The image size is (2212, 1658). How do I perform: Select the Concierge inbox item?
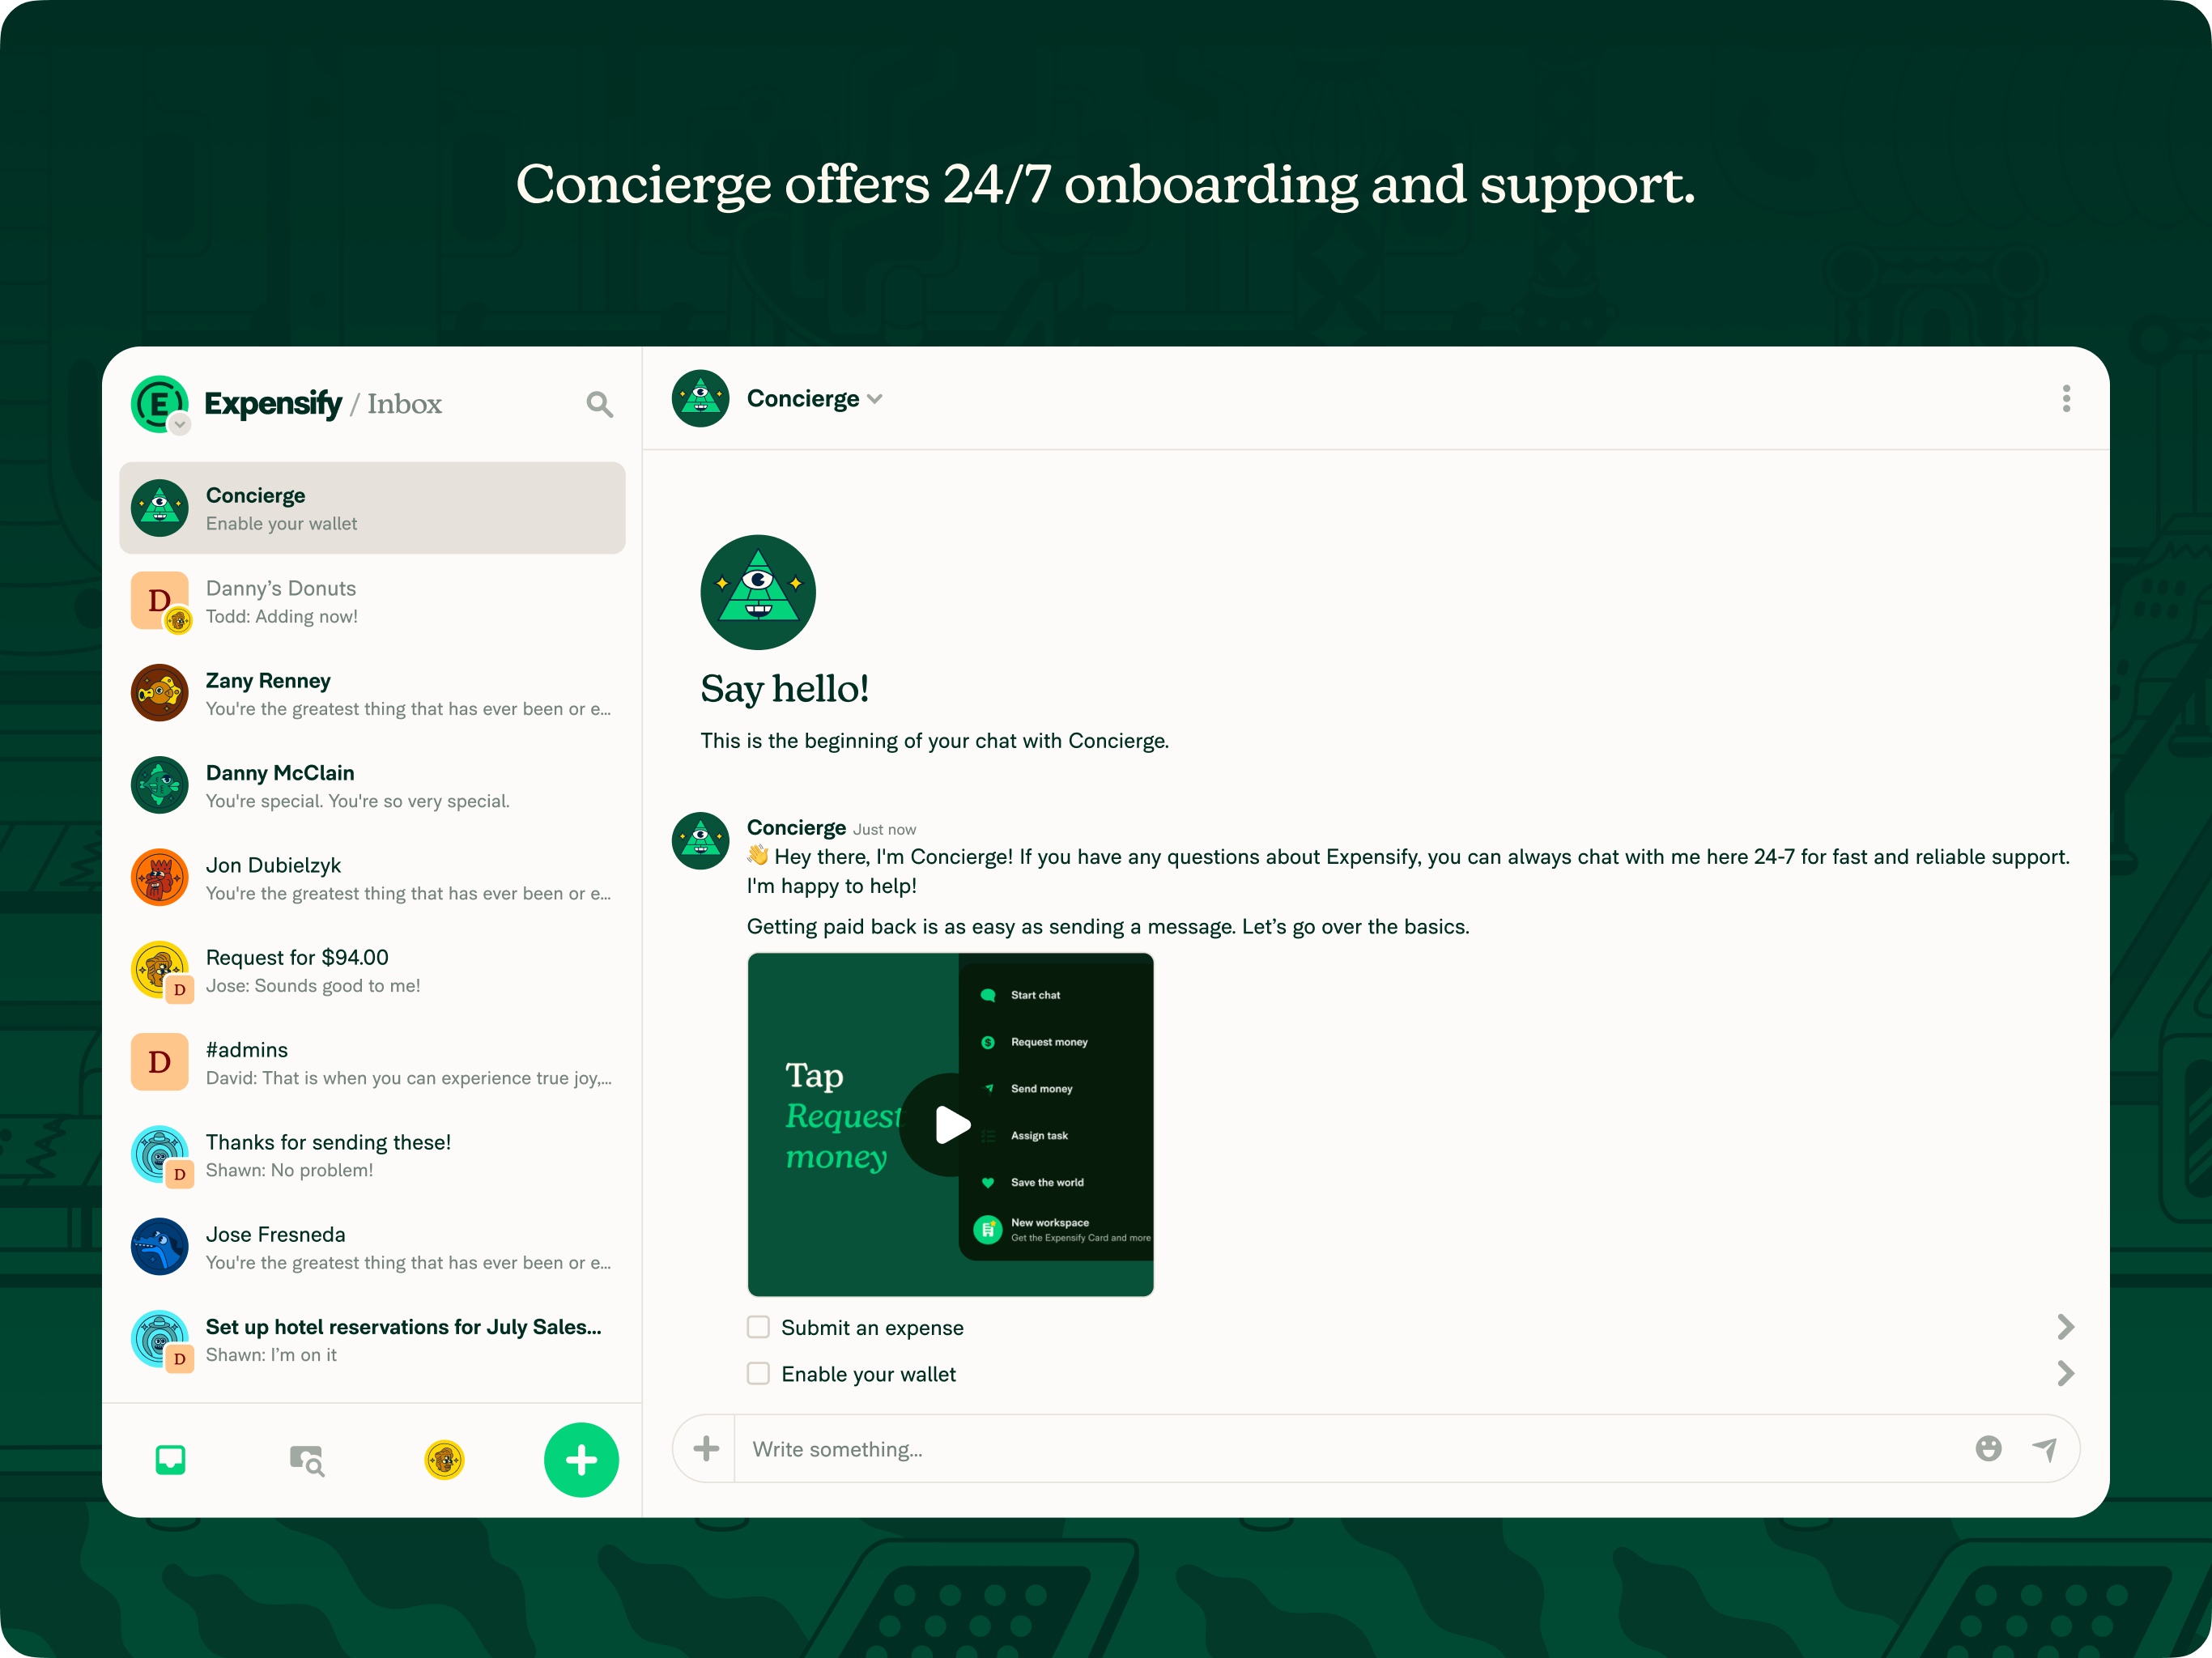[371, 507]
